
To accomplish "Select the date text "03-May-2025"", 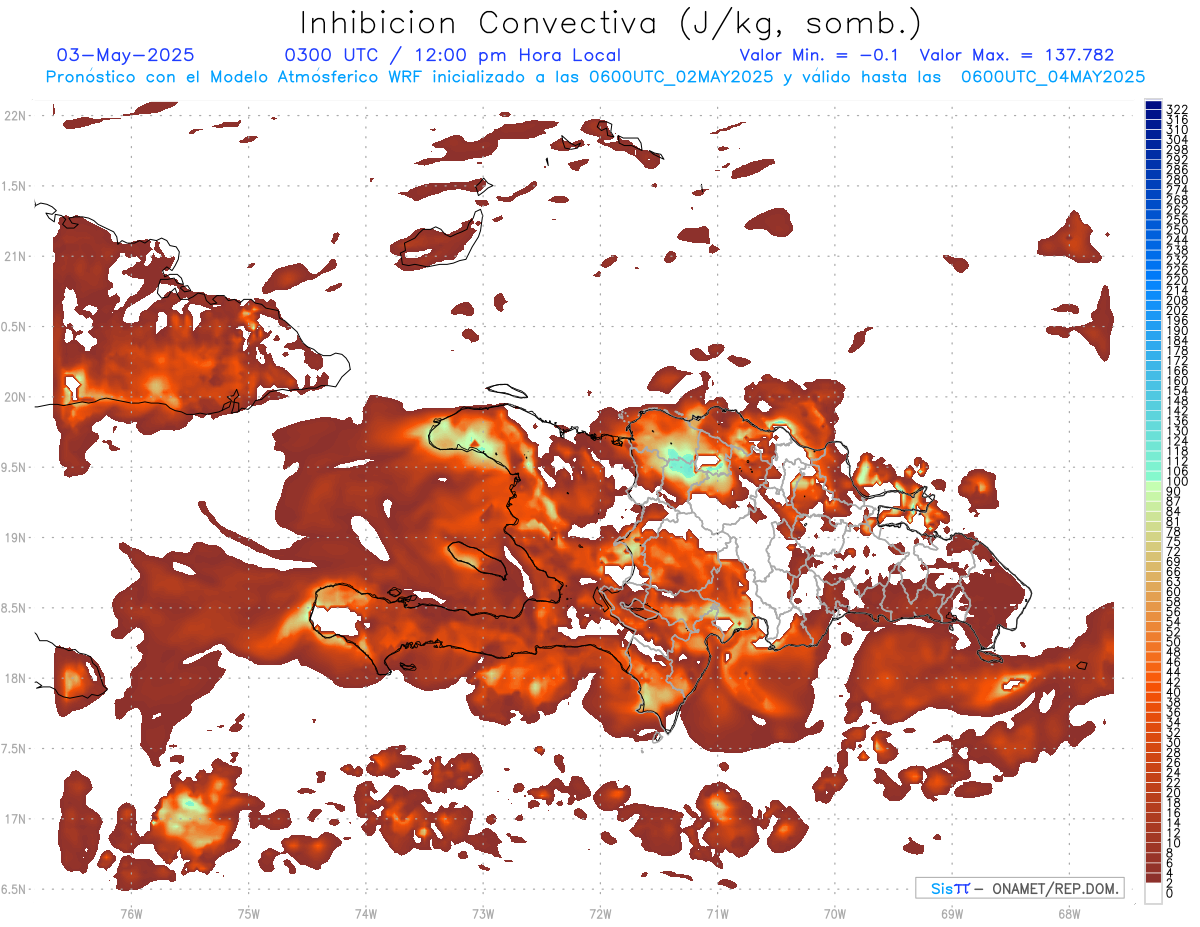I will pos(126,55).
